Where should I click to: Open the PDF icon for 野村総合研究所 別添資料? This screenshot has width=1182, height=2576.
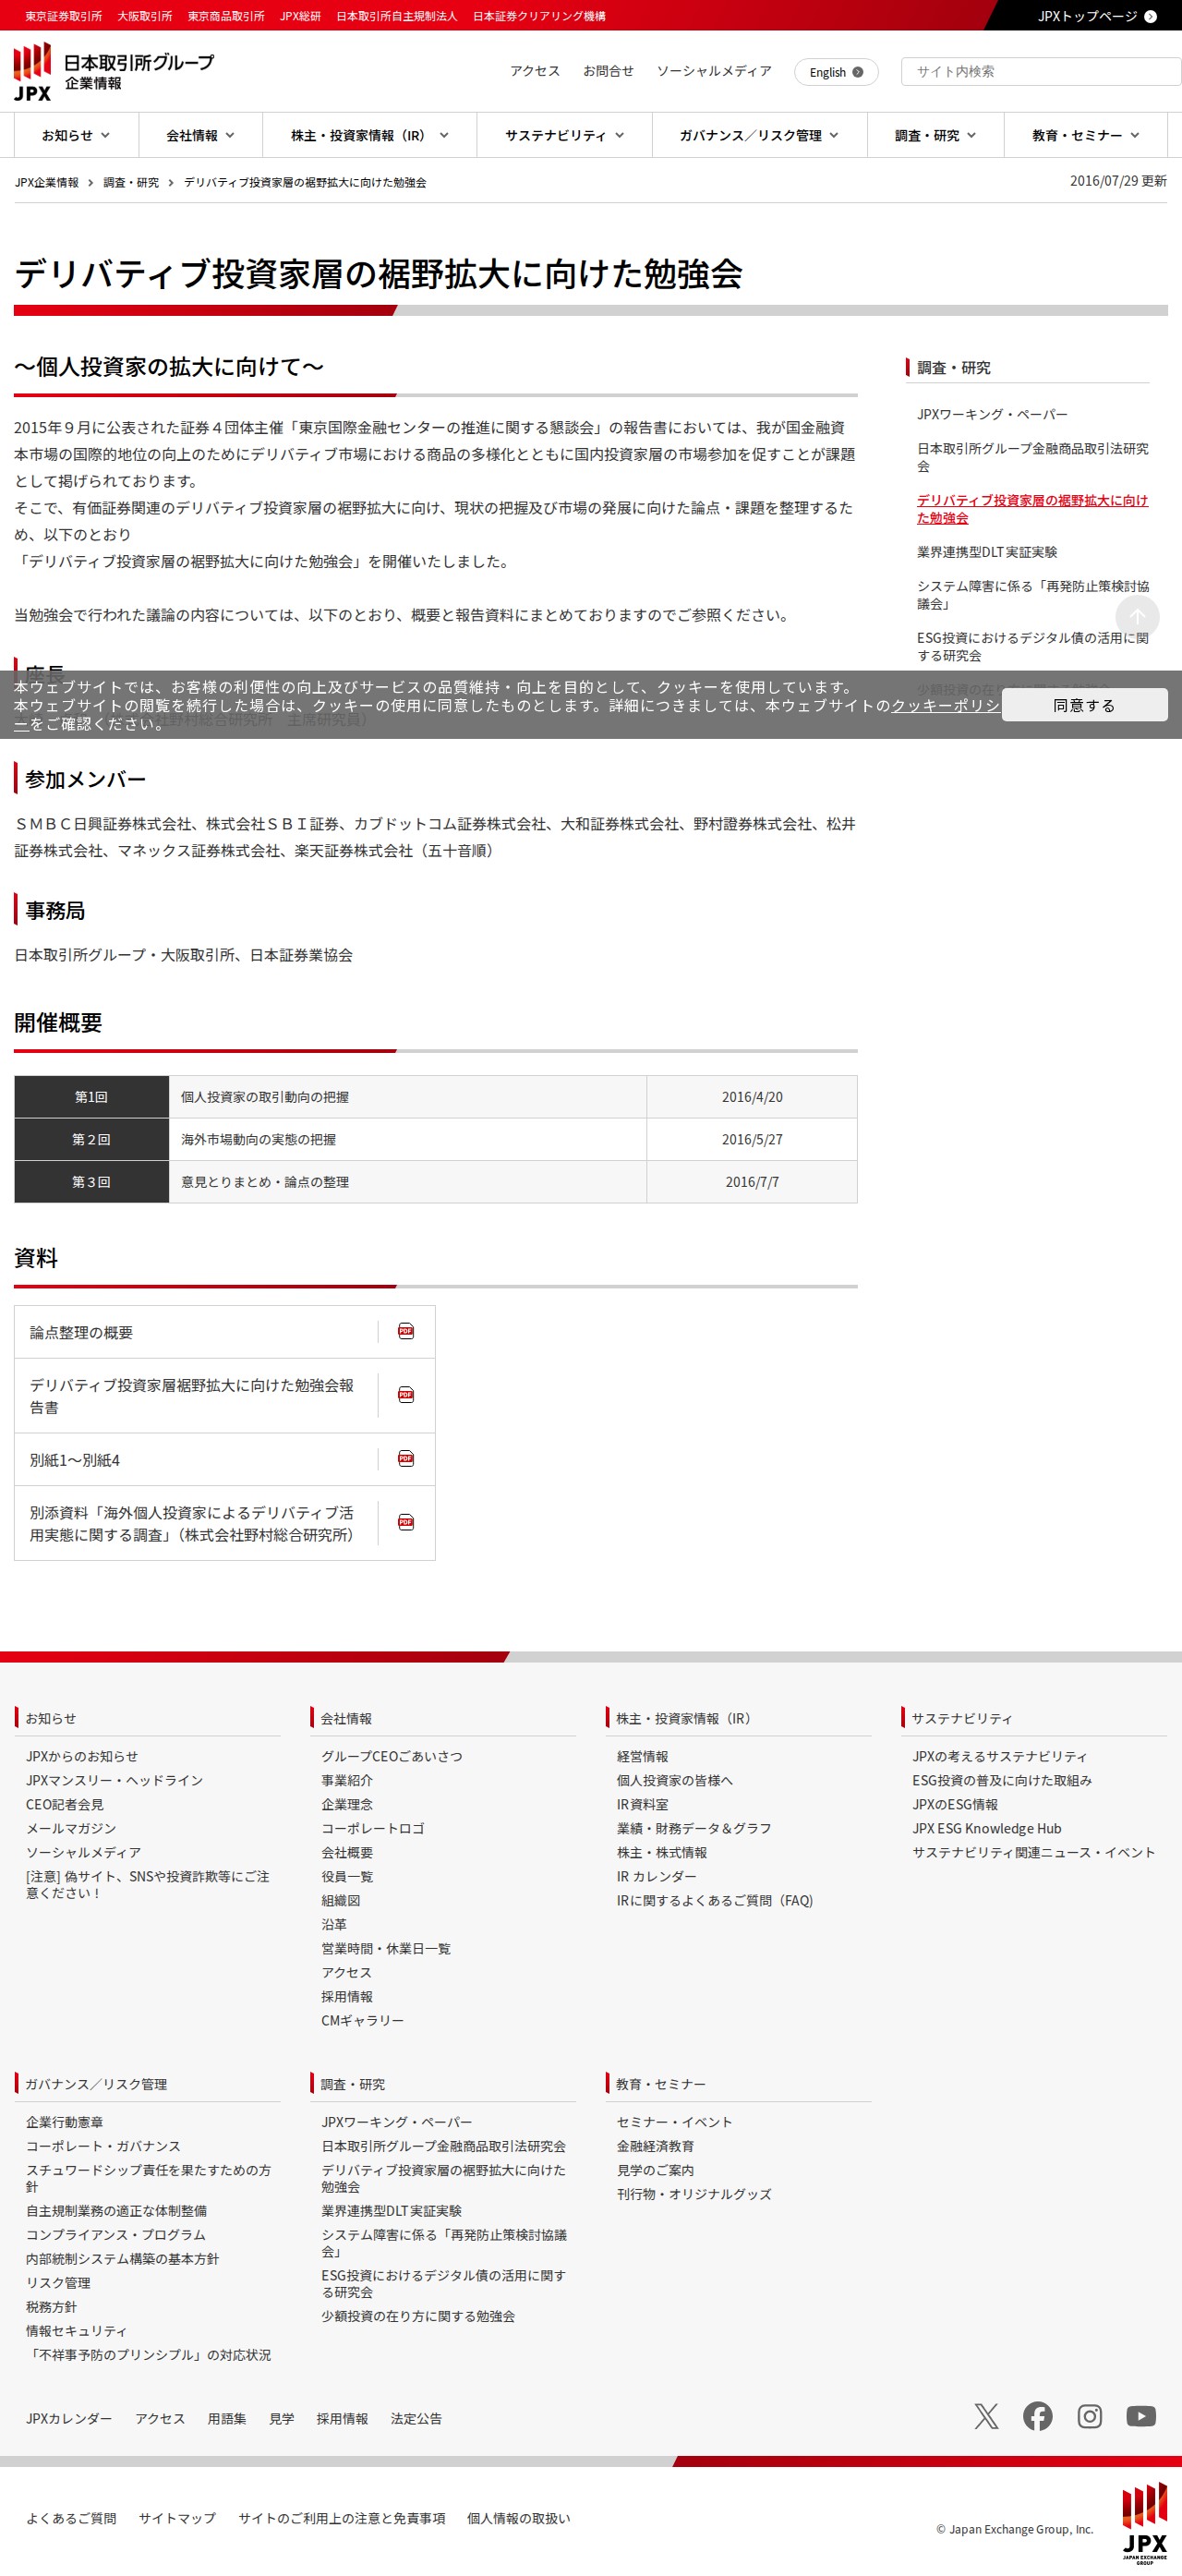[406, 1522]
